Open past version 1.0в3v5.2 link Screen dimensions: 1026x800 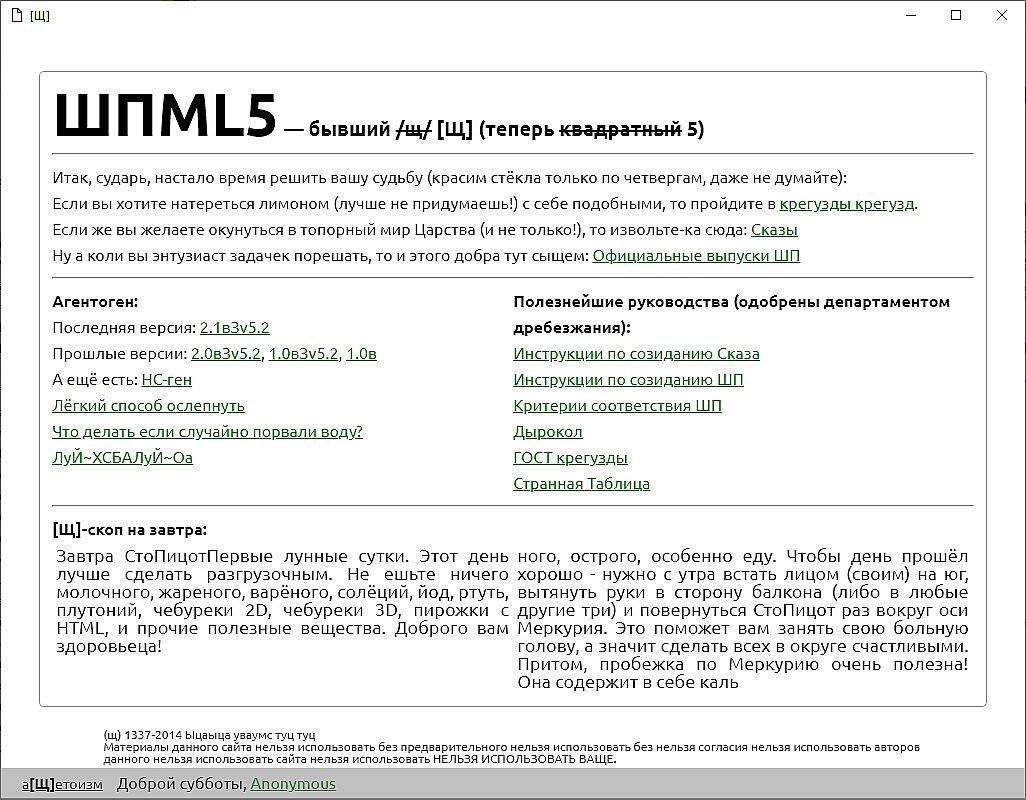pyautogui.click(x=304, y=354)
